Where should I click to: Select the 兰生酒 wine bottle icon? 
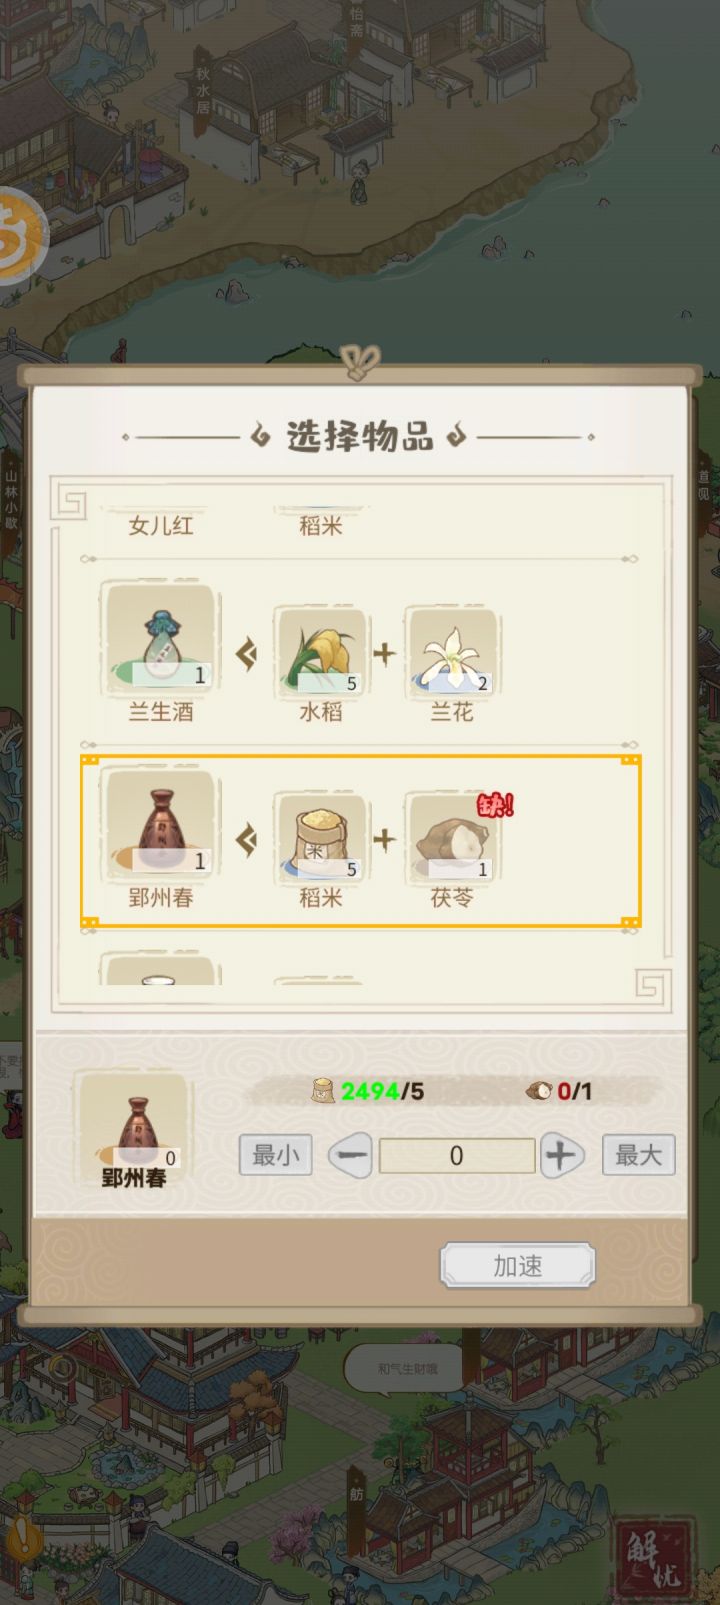click(160, 640)
